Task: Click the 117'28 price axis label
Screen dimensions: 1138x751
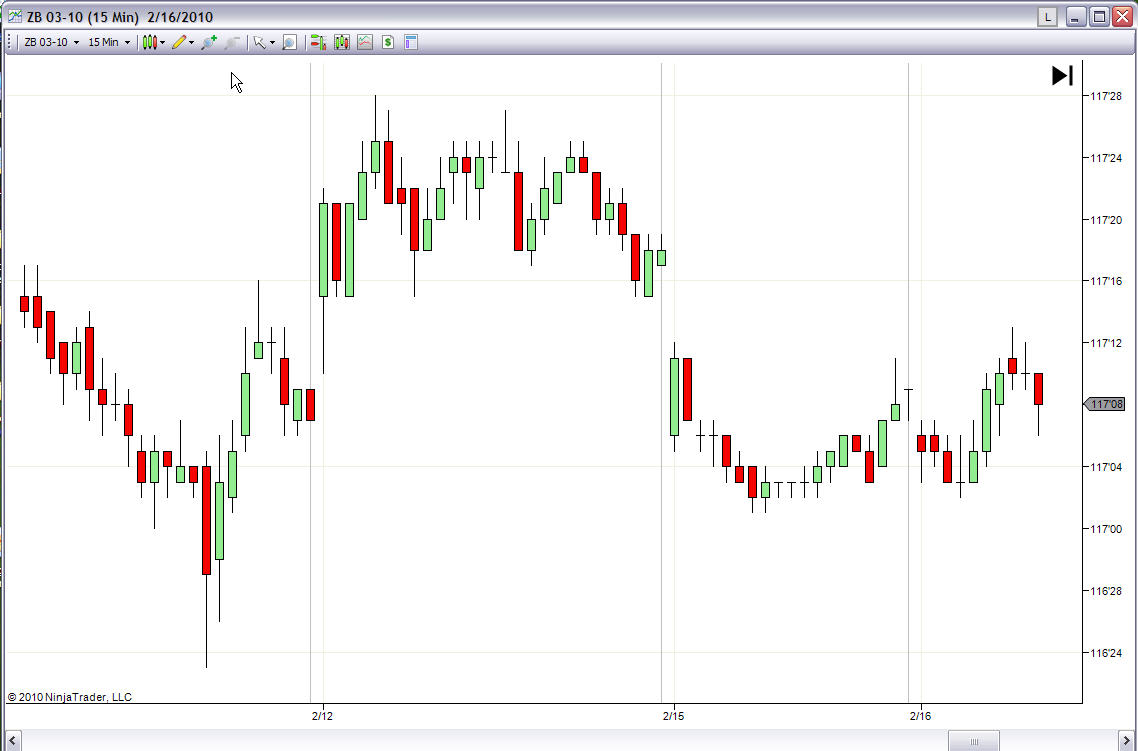Action: coord(1106,96)
